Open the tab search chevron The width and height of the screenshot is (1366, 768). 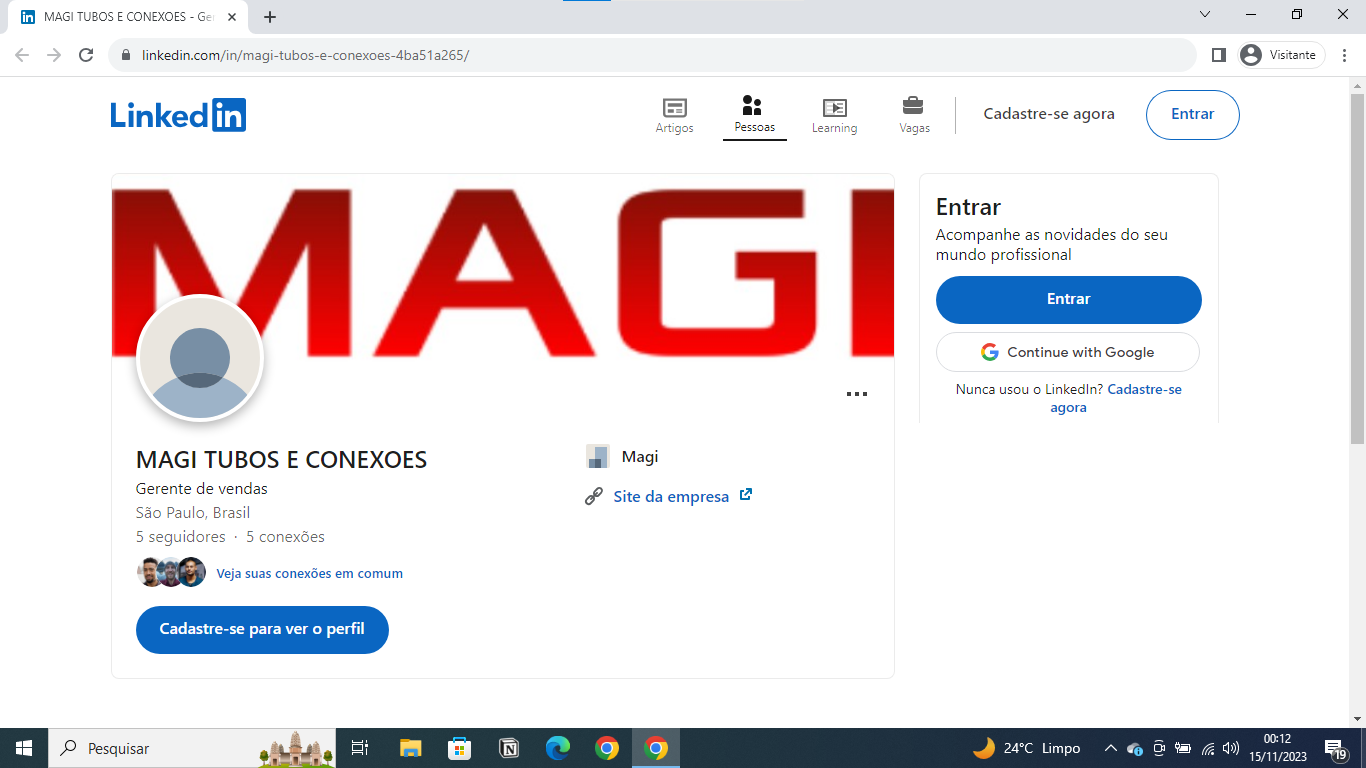click(1204, 15)
